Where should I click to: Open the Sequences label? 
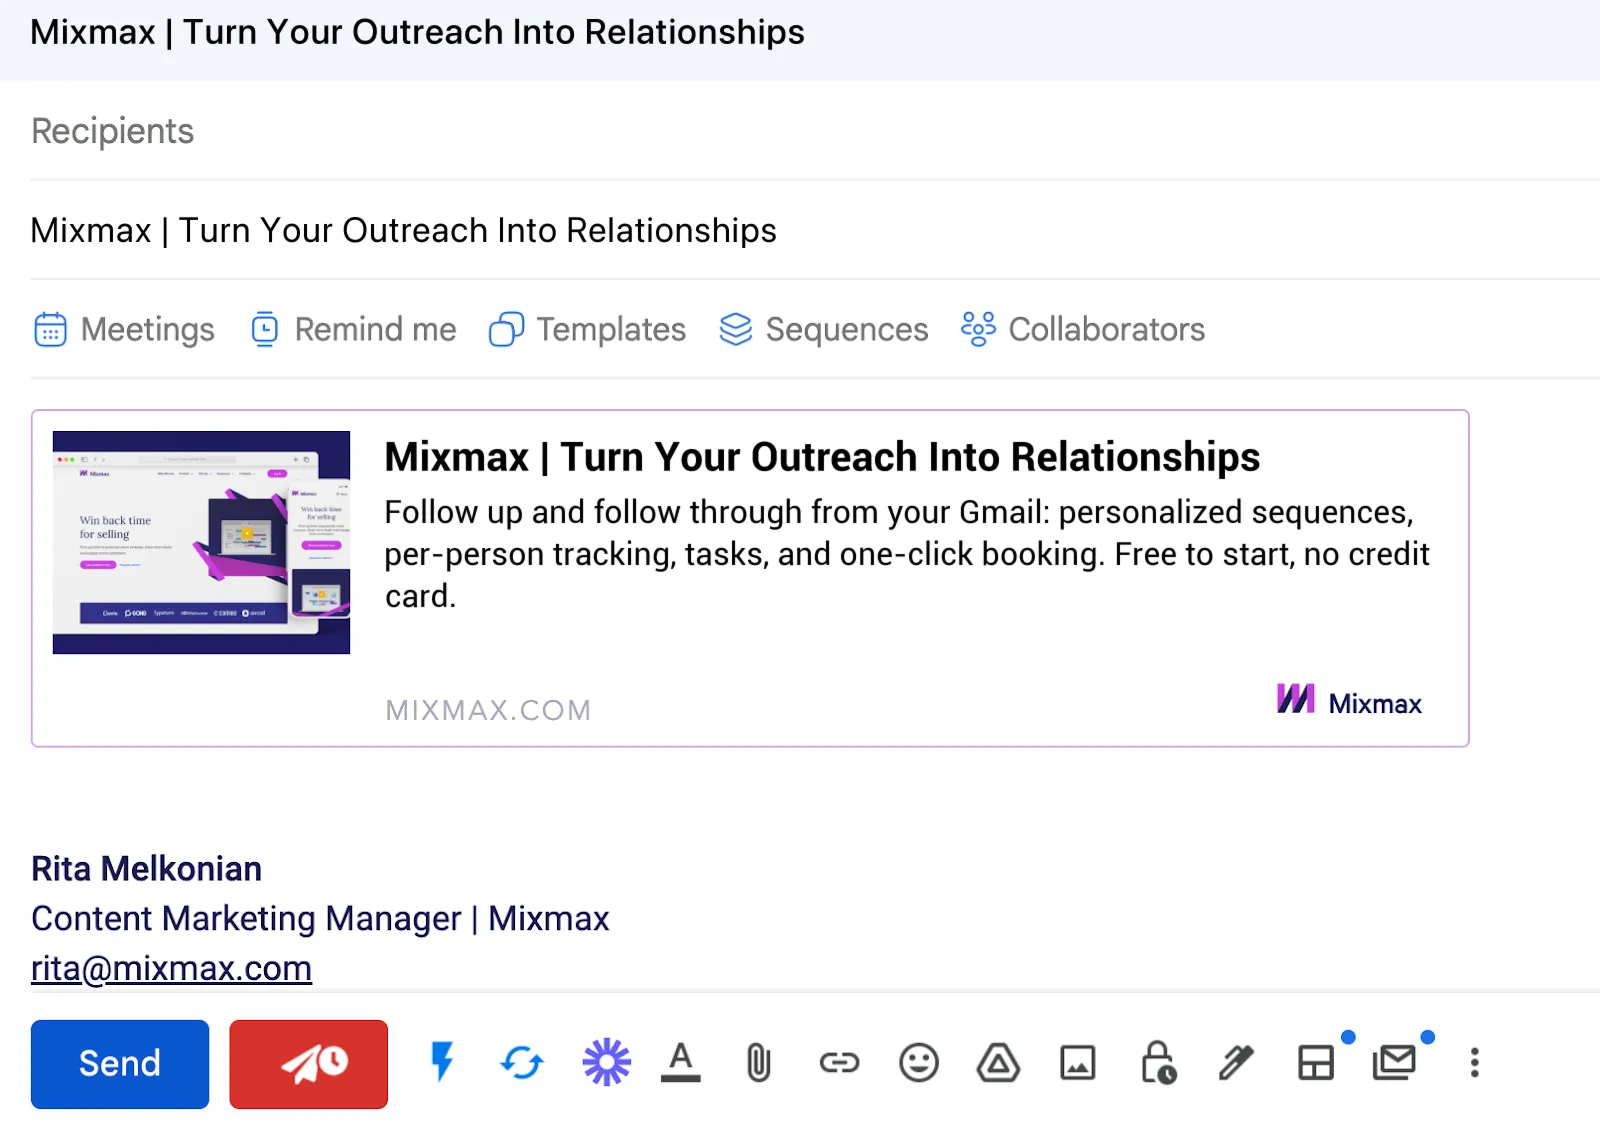pyautogui.click(x=847, y=329)
